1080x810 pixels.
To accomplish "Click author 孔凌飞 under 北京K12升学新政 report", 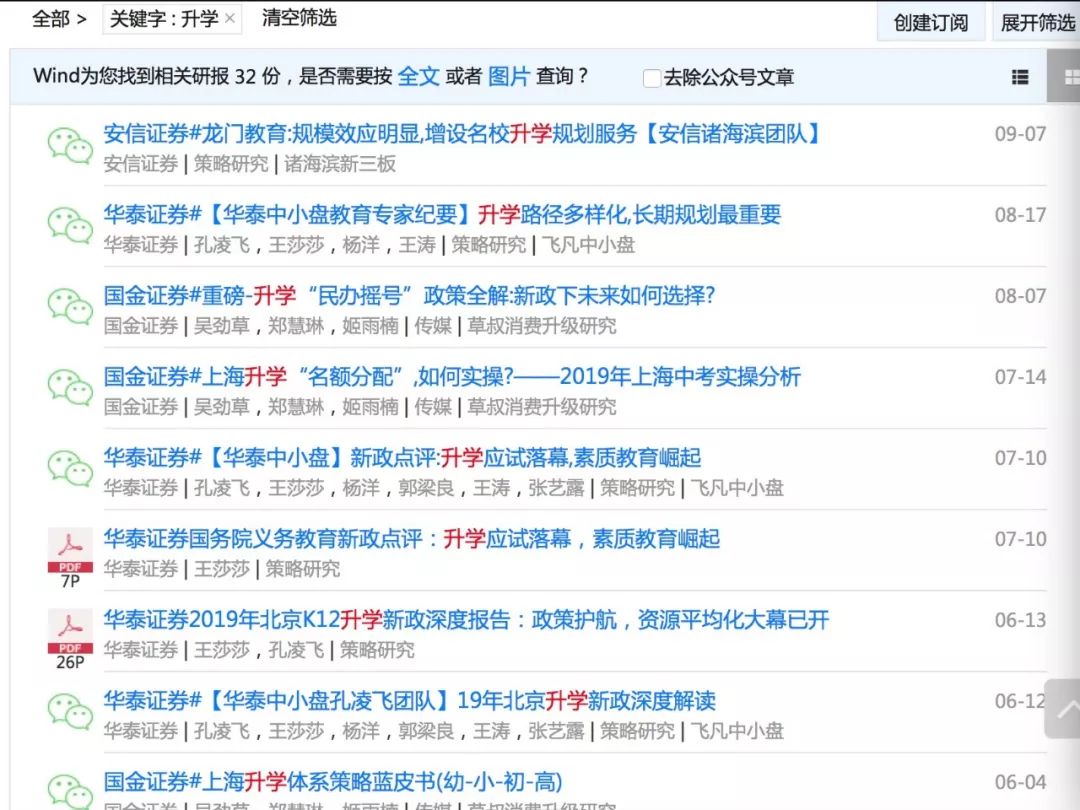I will (x=296, y=650).
